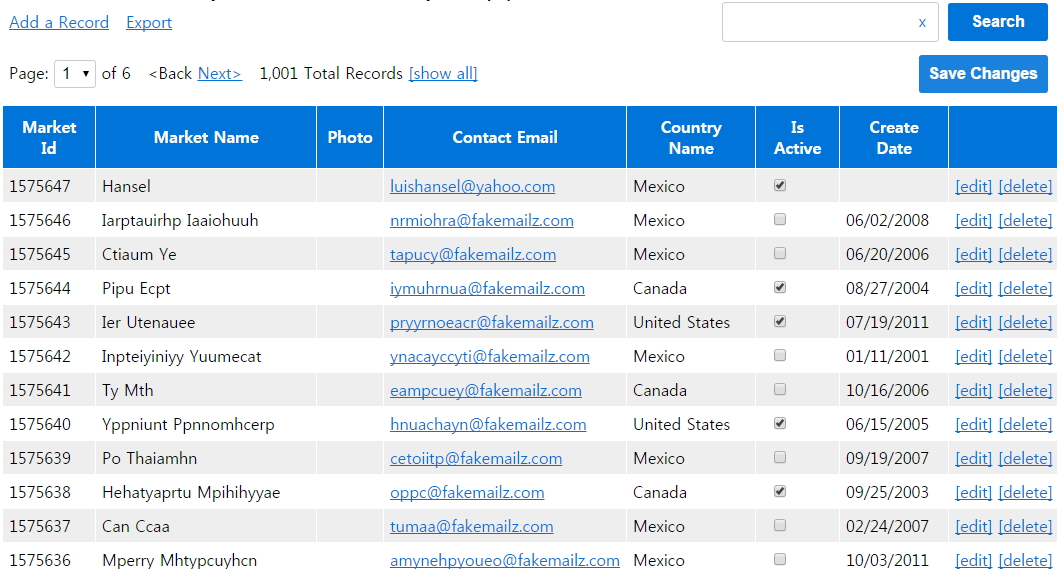1057x569 pixels.
Task: Click Save Changes button
Action: tap(983, 73)
